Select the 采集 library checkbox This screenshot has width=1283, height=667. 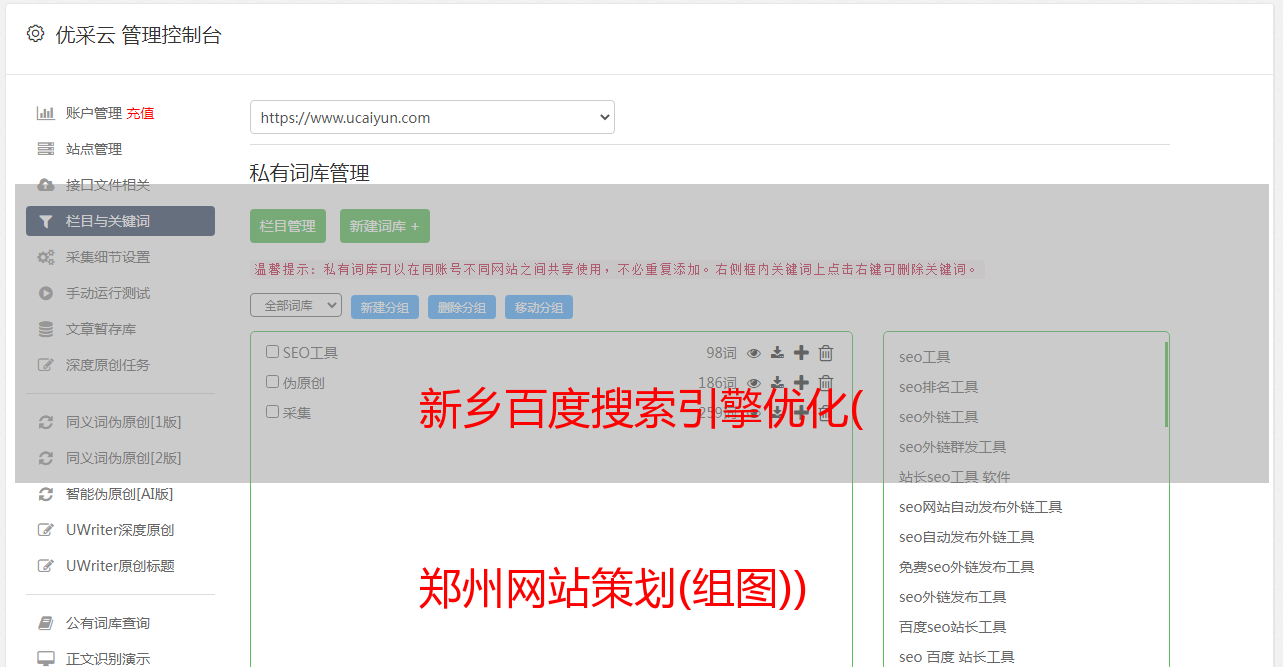[x=272, y=412]
